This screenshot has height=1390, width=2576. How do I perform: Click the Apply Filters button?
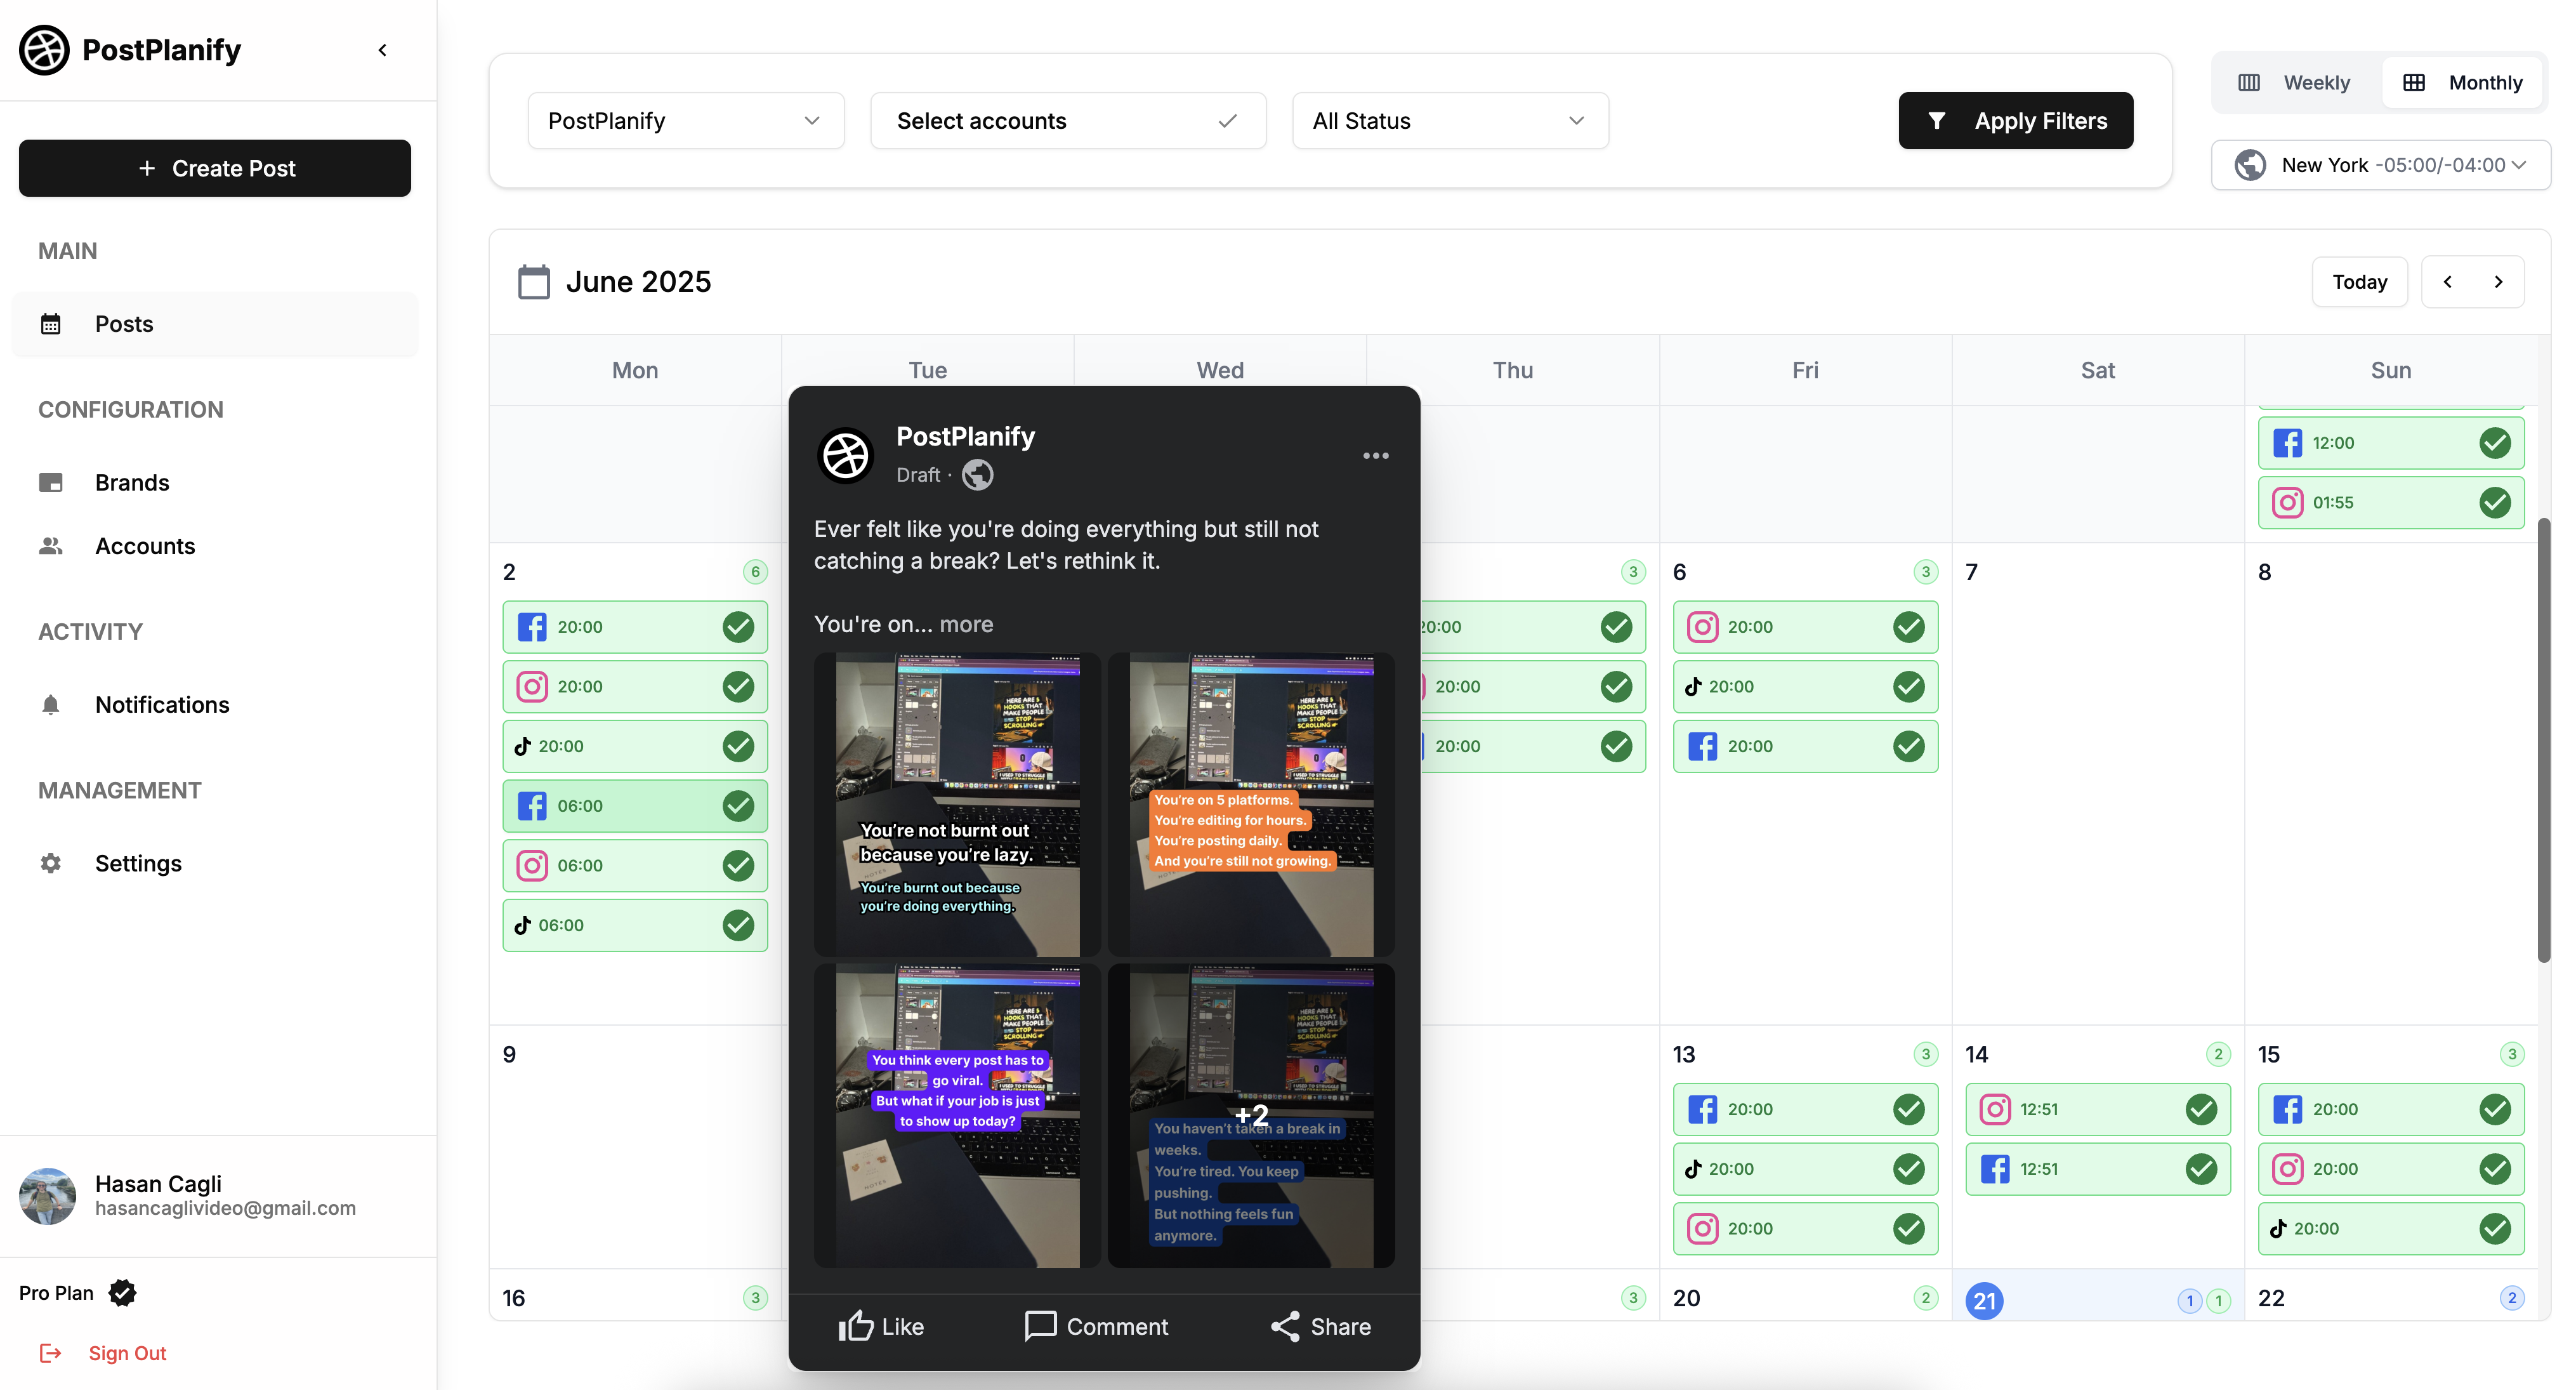(x=2016, y=121)
